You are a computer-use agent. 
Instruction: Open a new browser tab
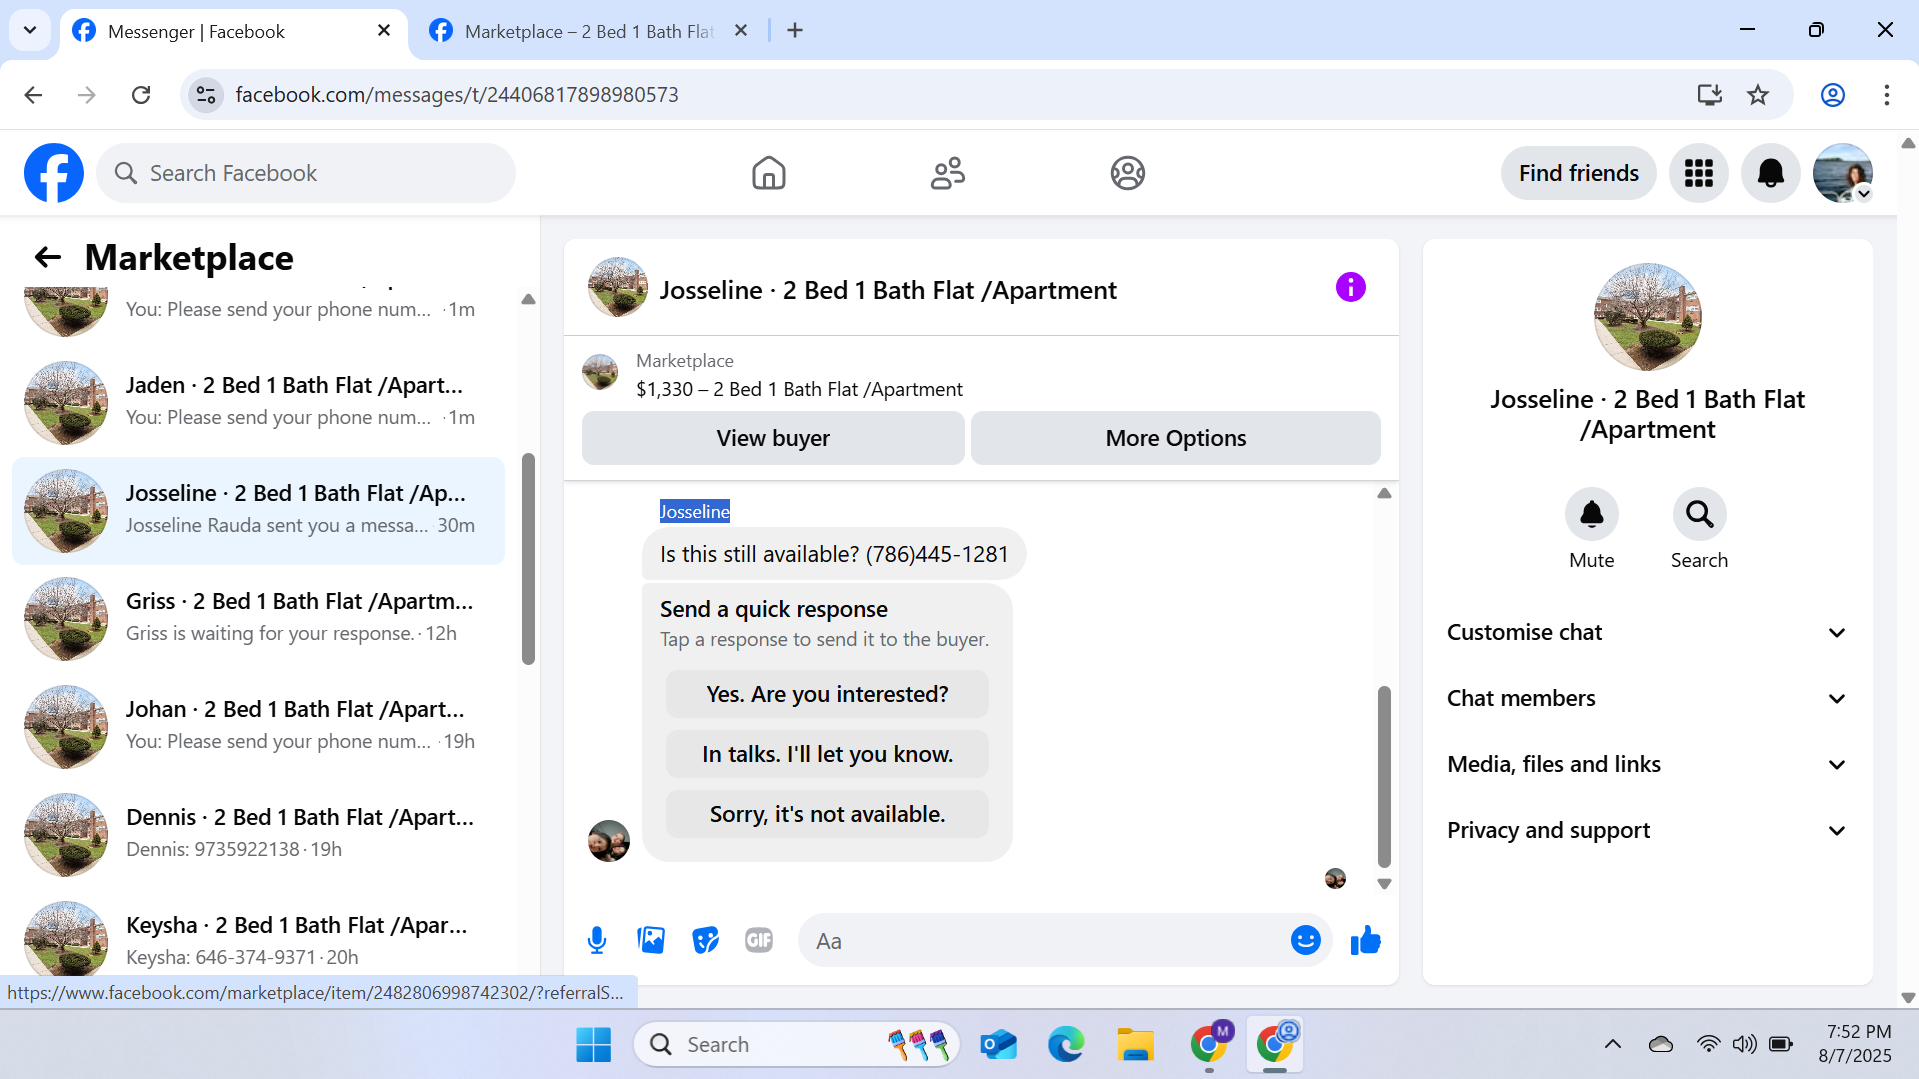[x=795, y=30]
